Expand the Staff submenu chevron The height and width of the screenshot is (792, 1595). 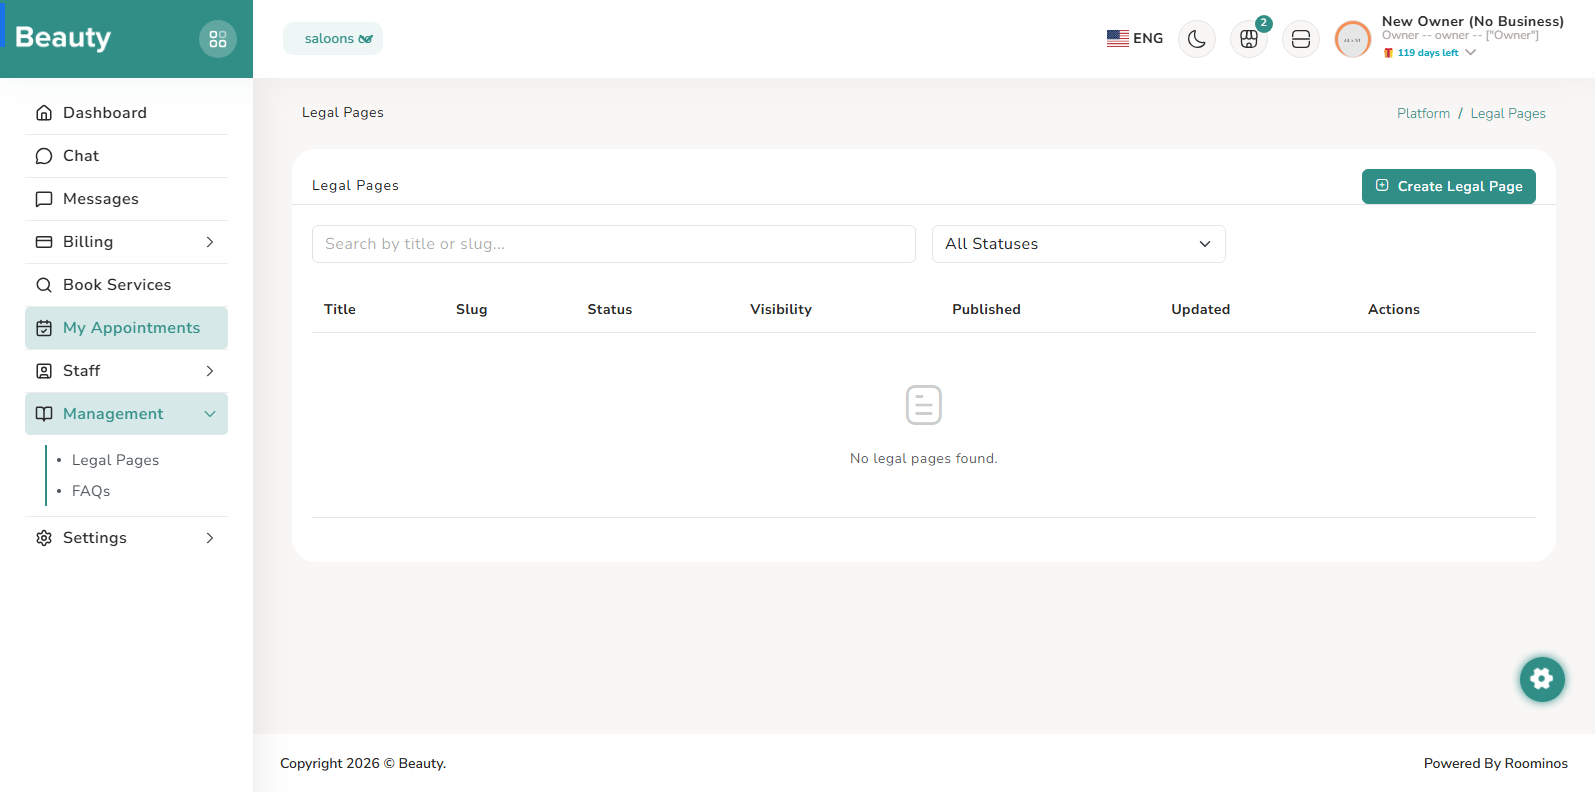click(210, 371)
